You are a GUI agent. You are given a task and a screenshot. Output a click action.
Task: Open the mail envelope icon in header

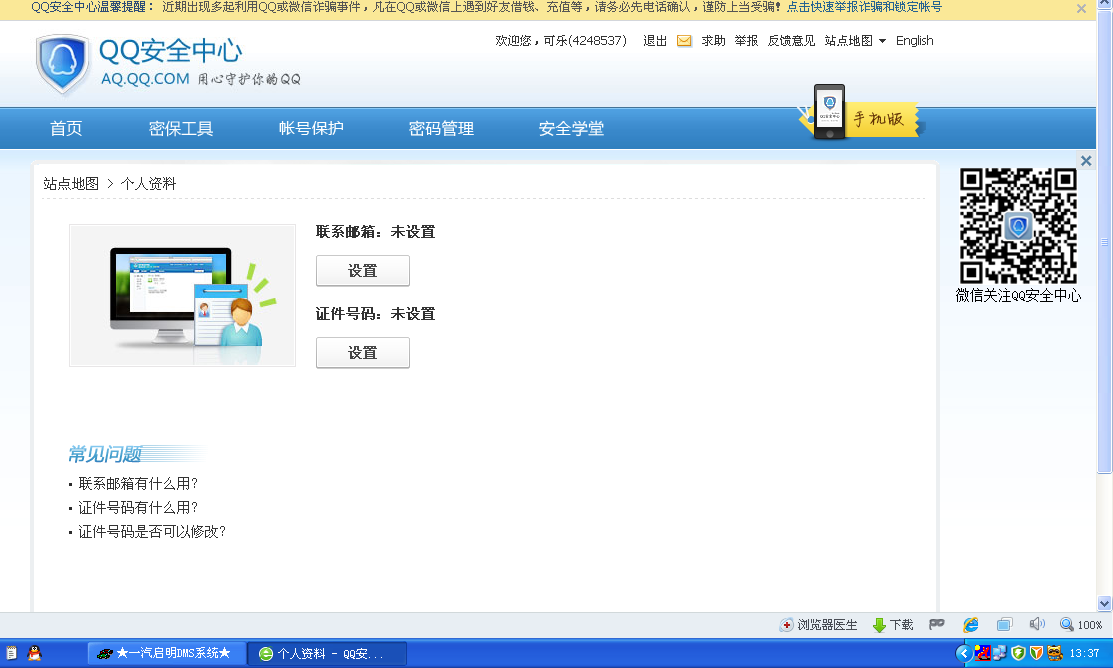(684, 41)
